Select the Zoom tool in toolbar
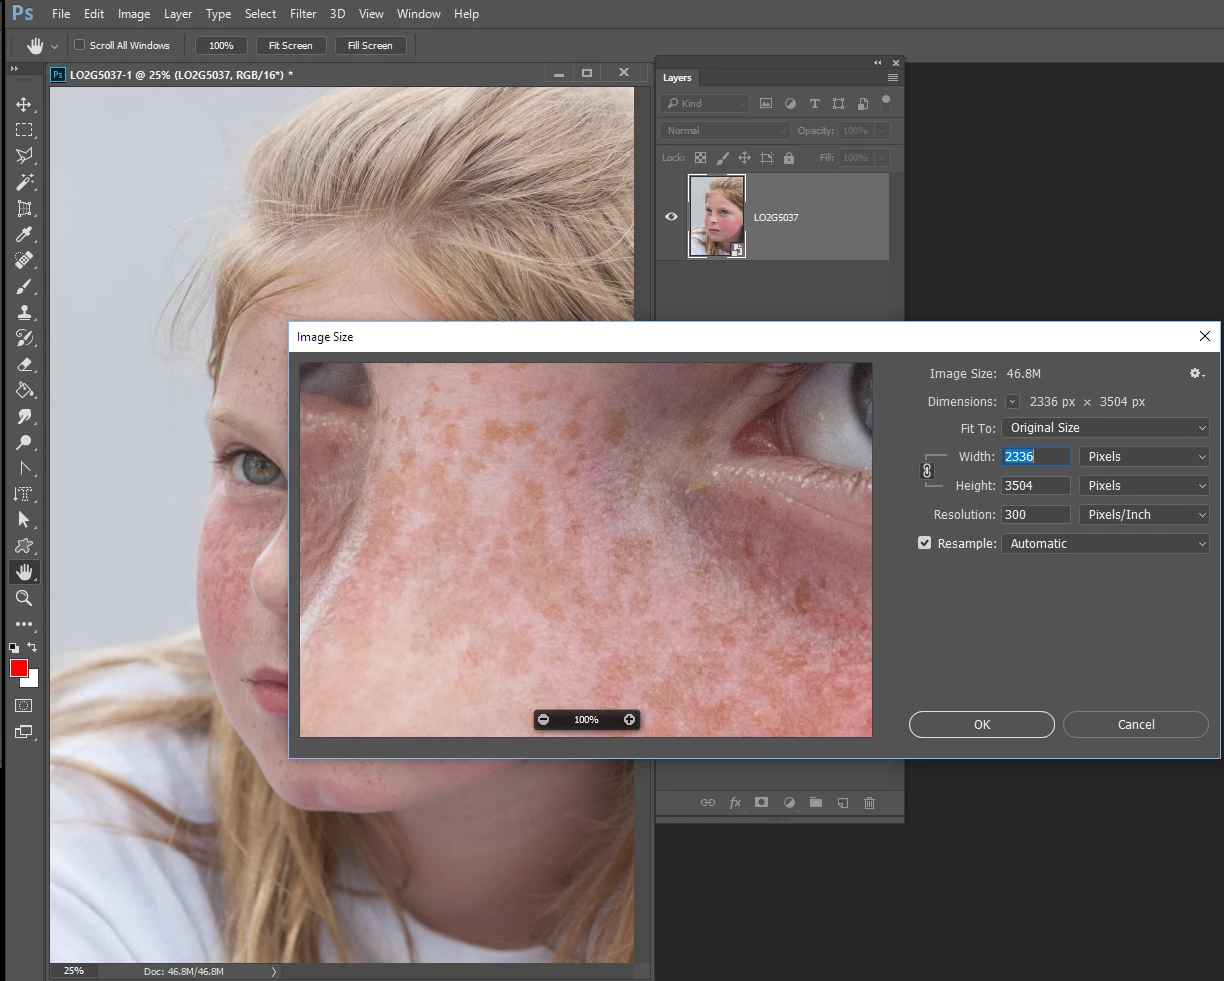 click(24, 598)
